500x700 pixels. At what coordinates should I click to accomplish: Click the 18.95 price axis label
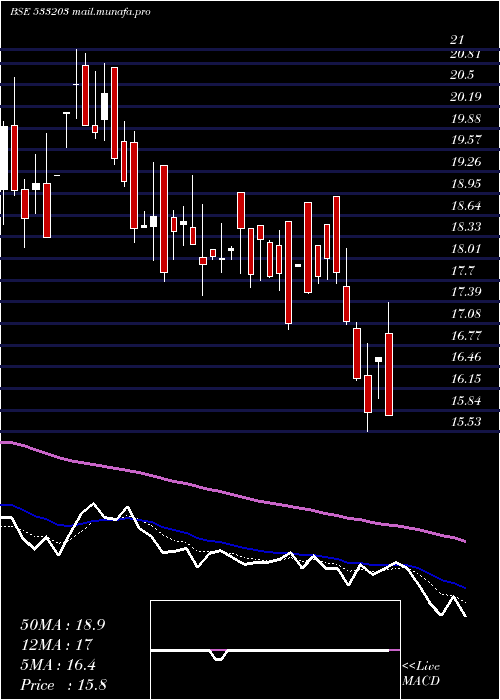pos(465,183)
